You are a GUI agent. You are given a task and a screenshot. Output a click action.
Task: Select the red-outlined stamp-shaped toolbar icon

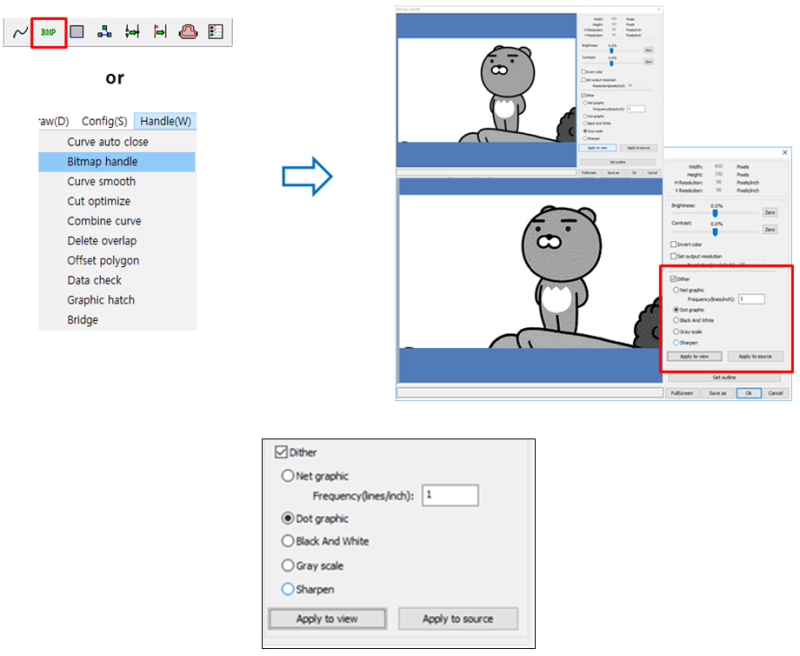tap(188, 32)
